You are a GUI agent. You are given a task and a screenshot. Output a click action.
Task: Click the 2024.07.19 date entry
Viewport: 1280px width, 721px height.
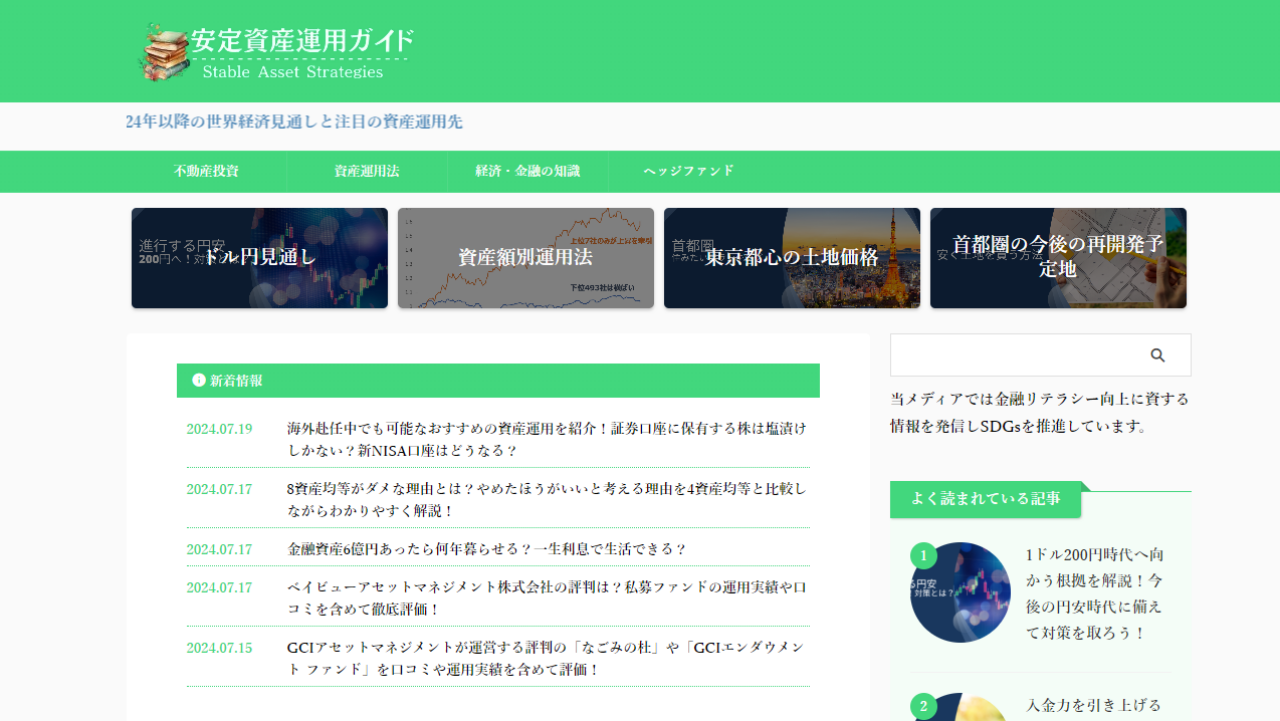(219, 429)
